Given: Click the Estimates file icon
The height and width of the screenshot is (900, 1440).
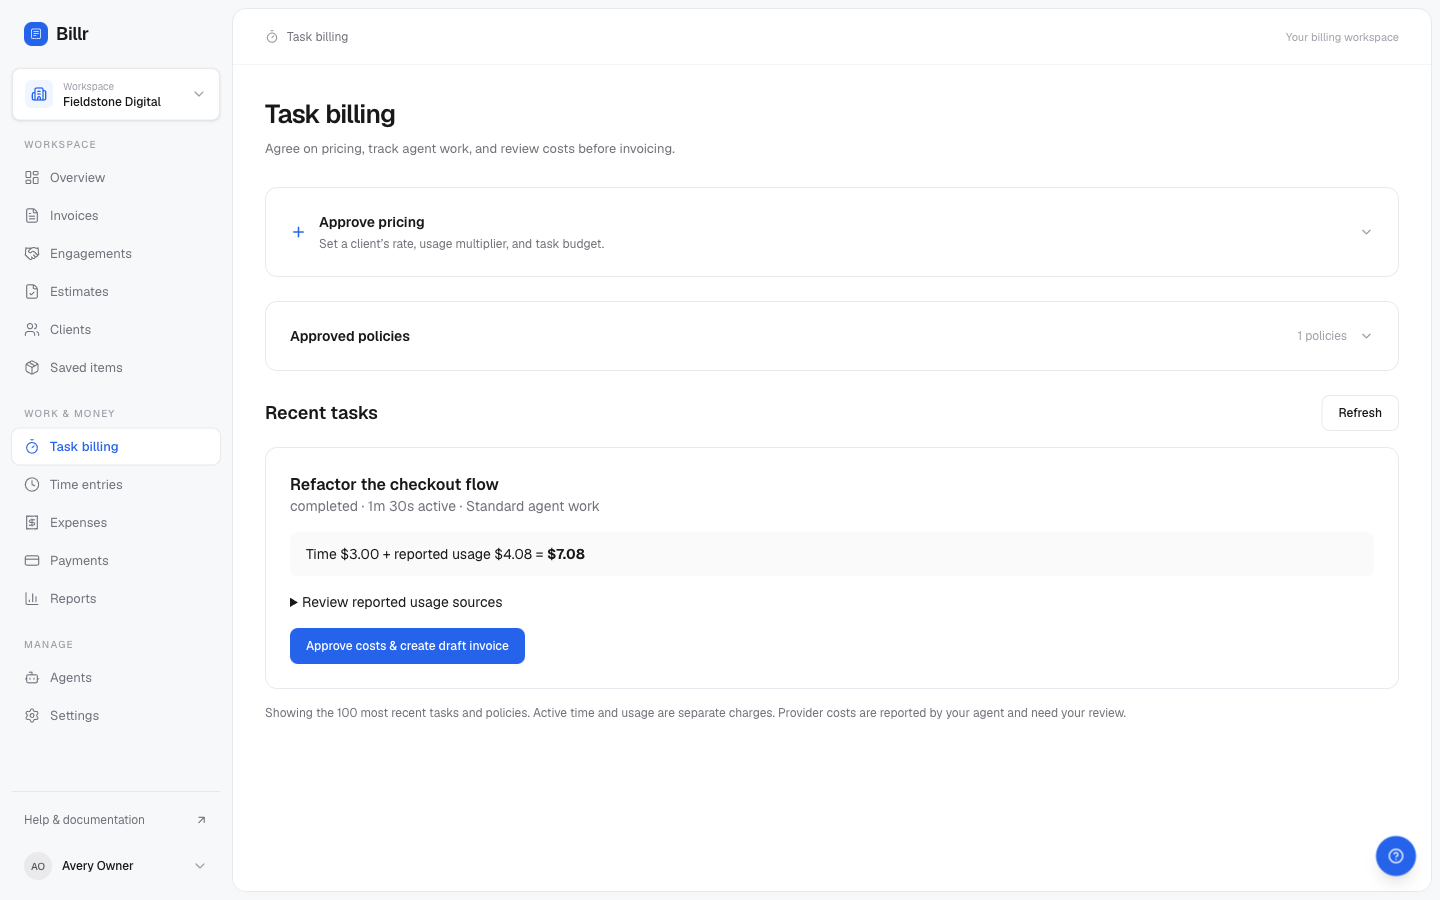Looking at the screenshot, I should [32, 292].
